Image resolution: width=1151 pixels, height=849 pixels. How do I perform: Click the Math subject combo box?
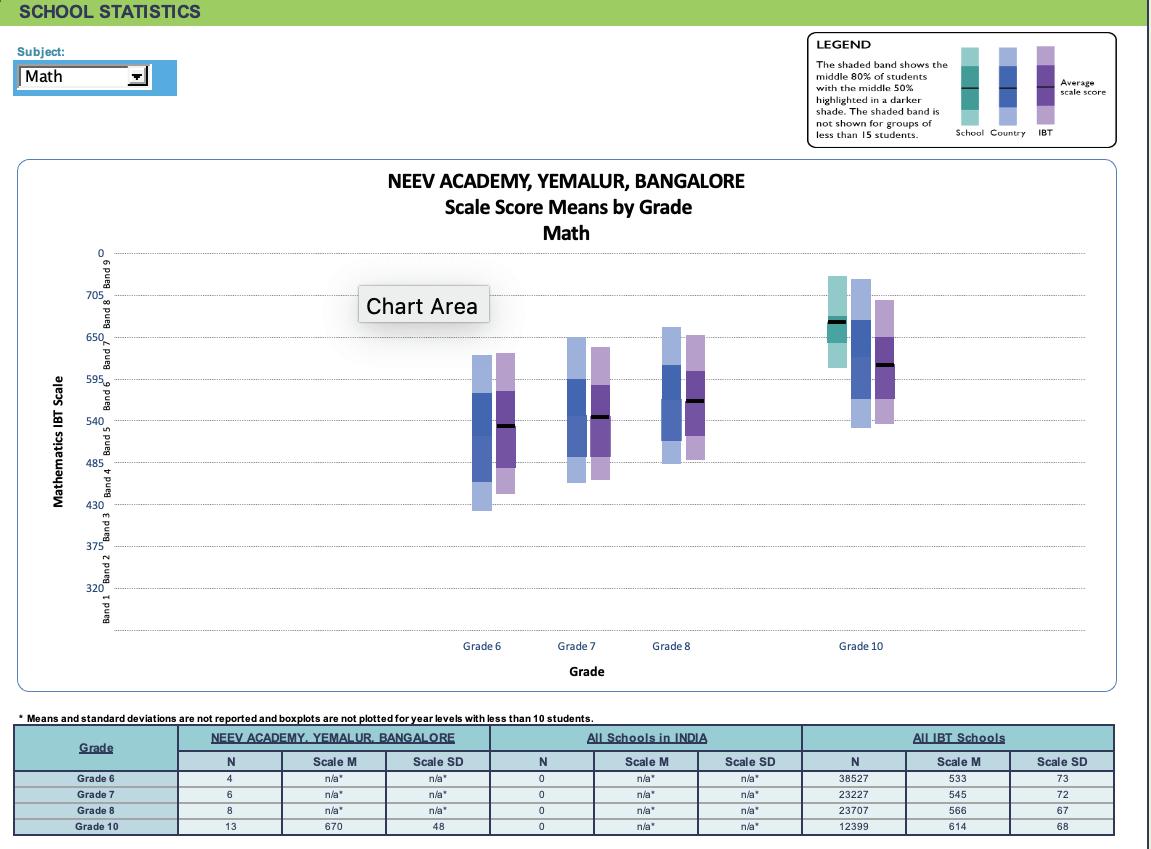tap(85, 76)
